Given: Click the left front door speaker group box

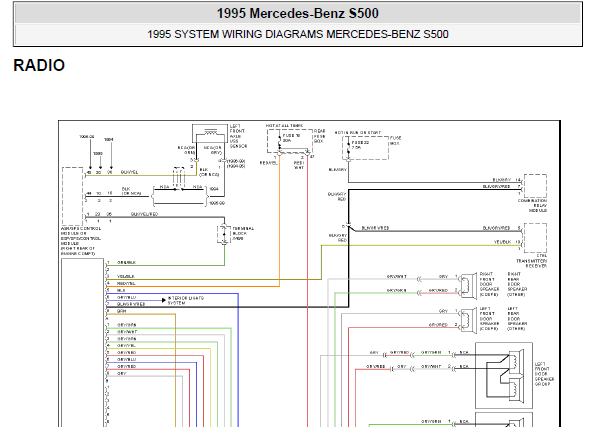Looking at the screenshot, I should click(x=504, y=375).
